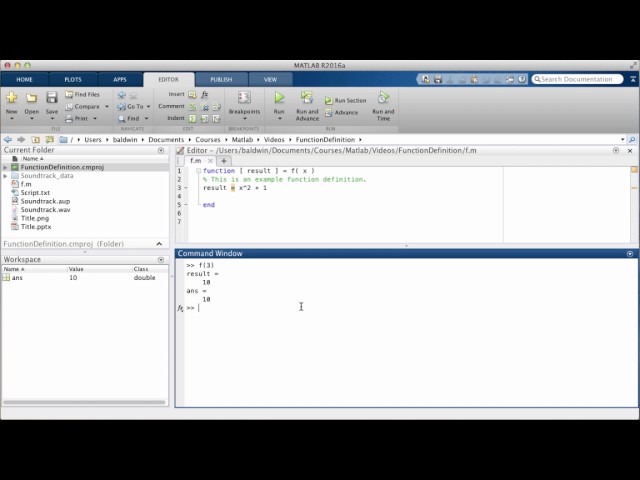This screenshot has height=480, width=640.
Task: Switch to the APPS tab
Action: (x=120, y=80)
